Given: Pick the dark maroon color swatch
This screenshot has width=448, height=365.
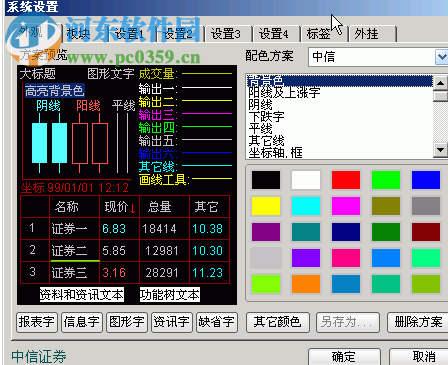Looking at the screenshot, I should [x=426, y=232].
